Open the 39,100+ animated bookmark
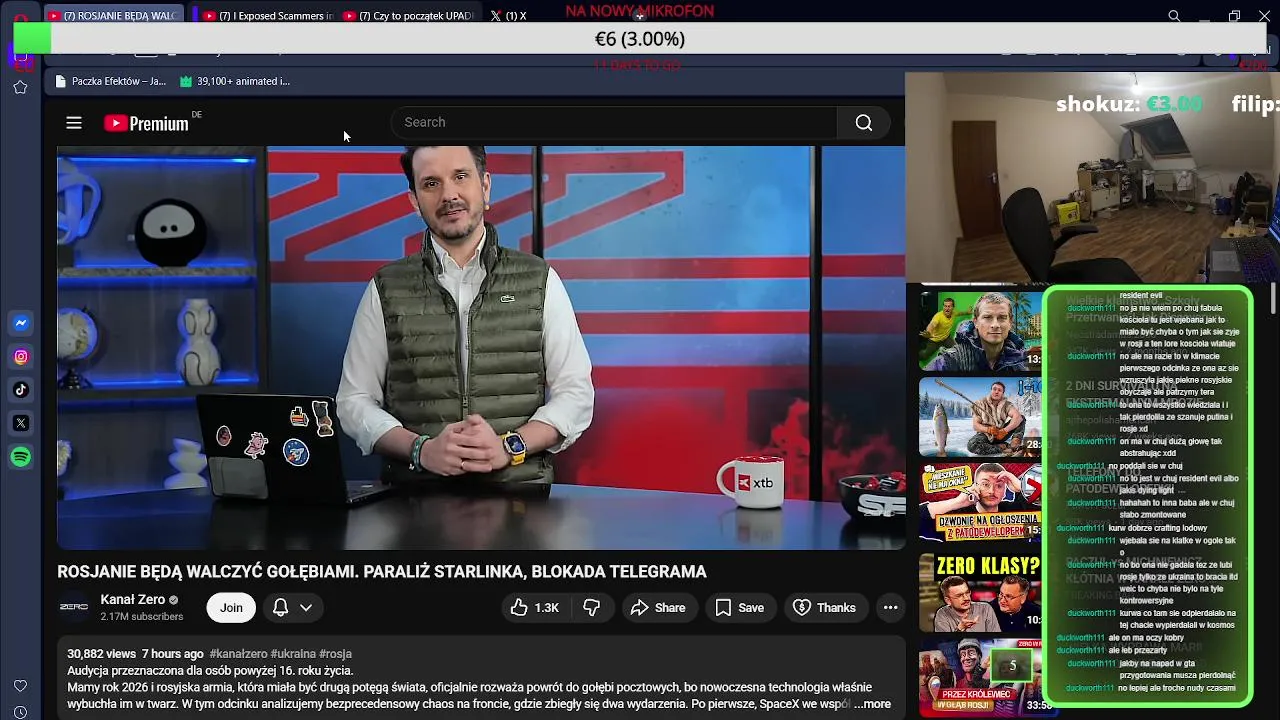 point(235,81)
